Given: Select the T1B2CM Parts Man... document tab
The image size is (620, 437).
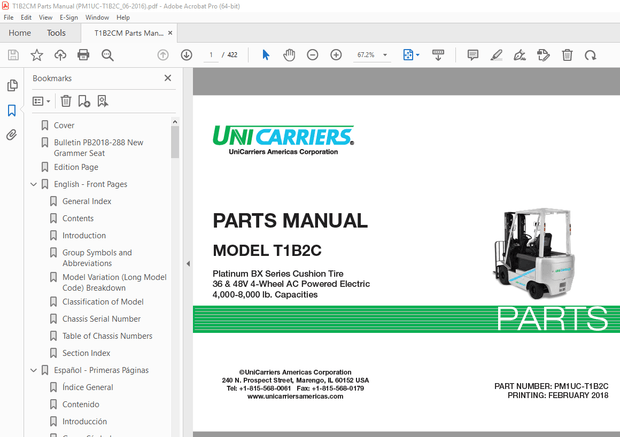Looking at the screenshot, I should pyautogui.click(x=129, y=33).
